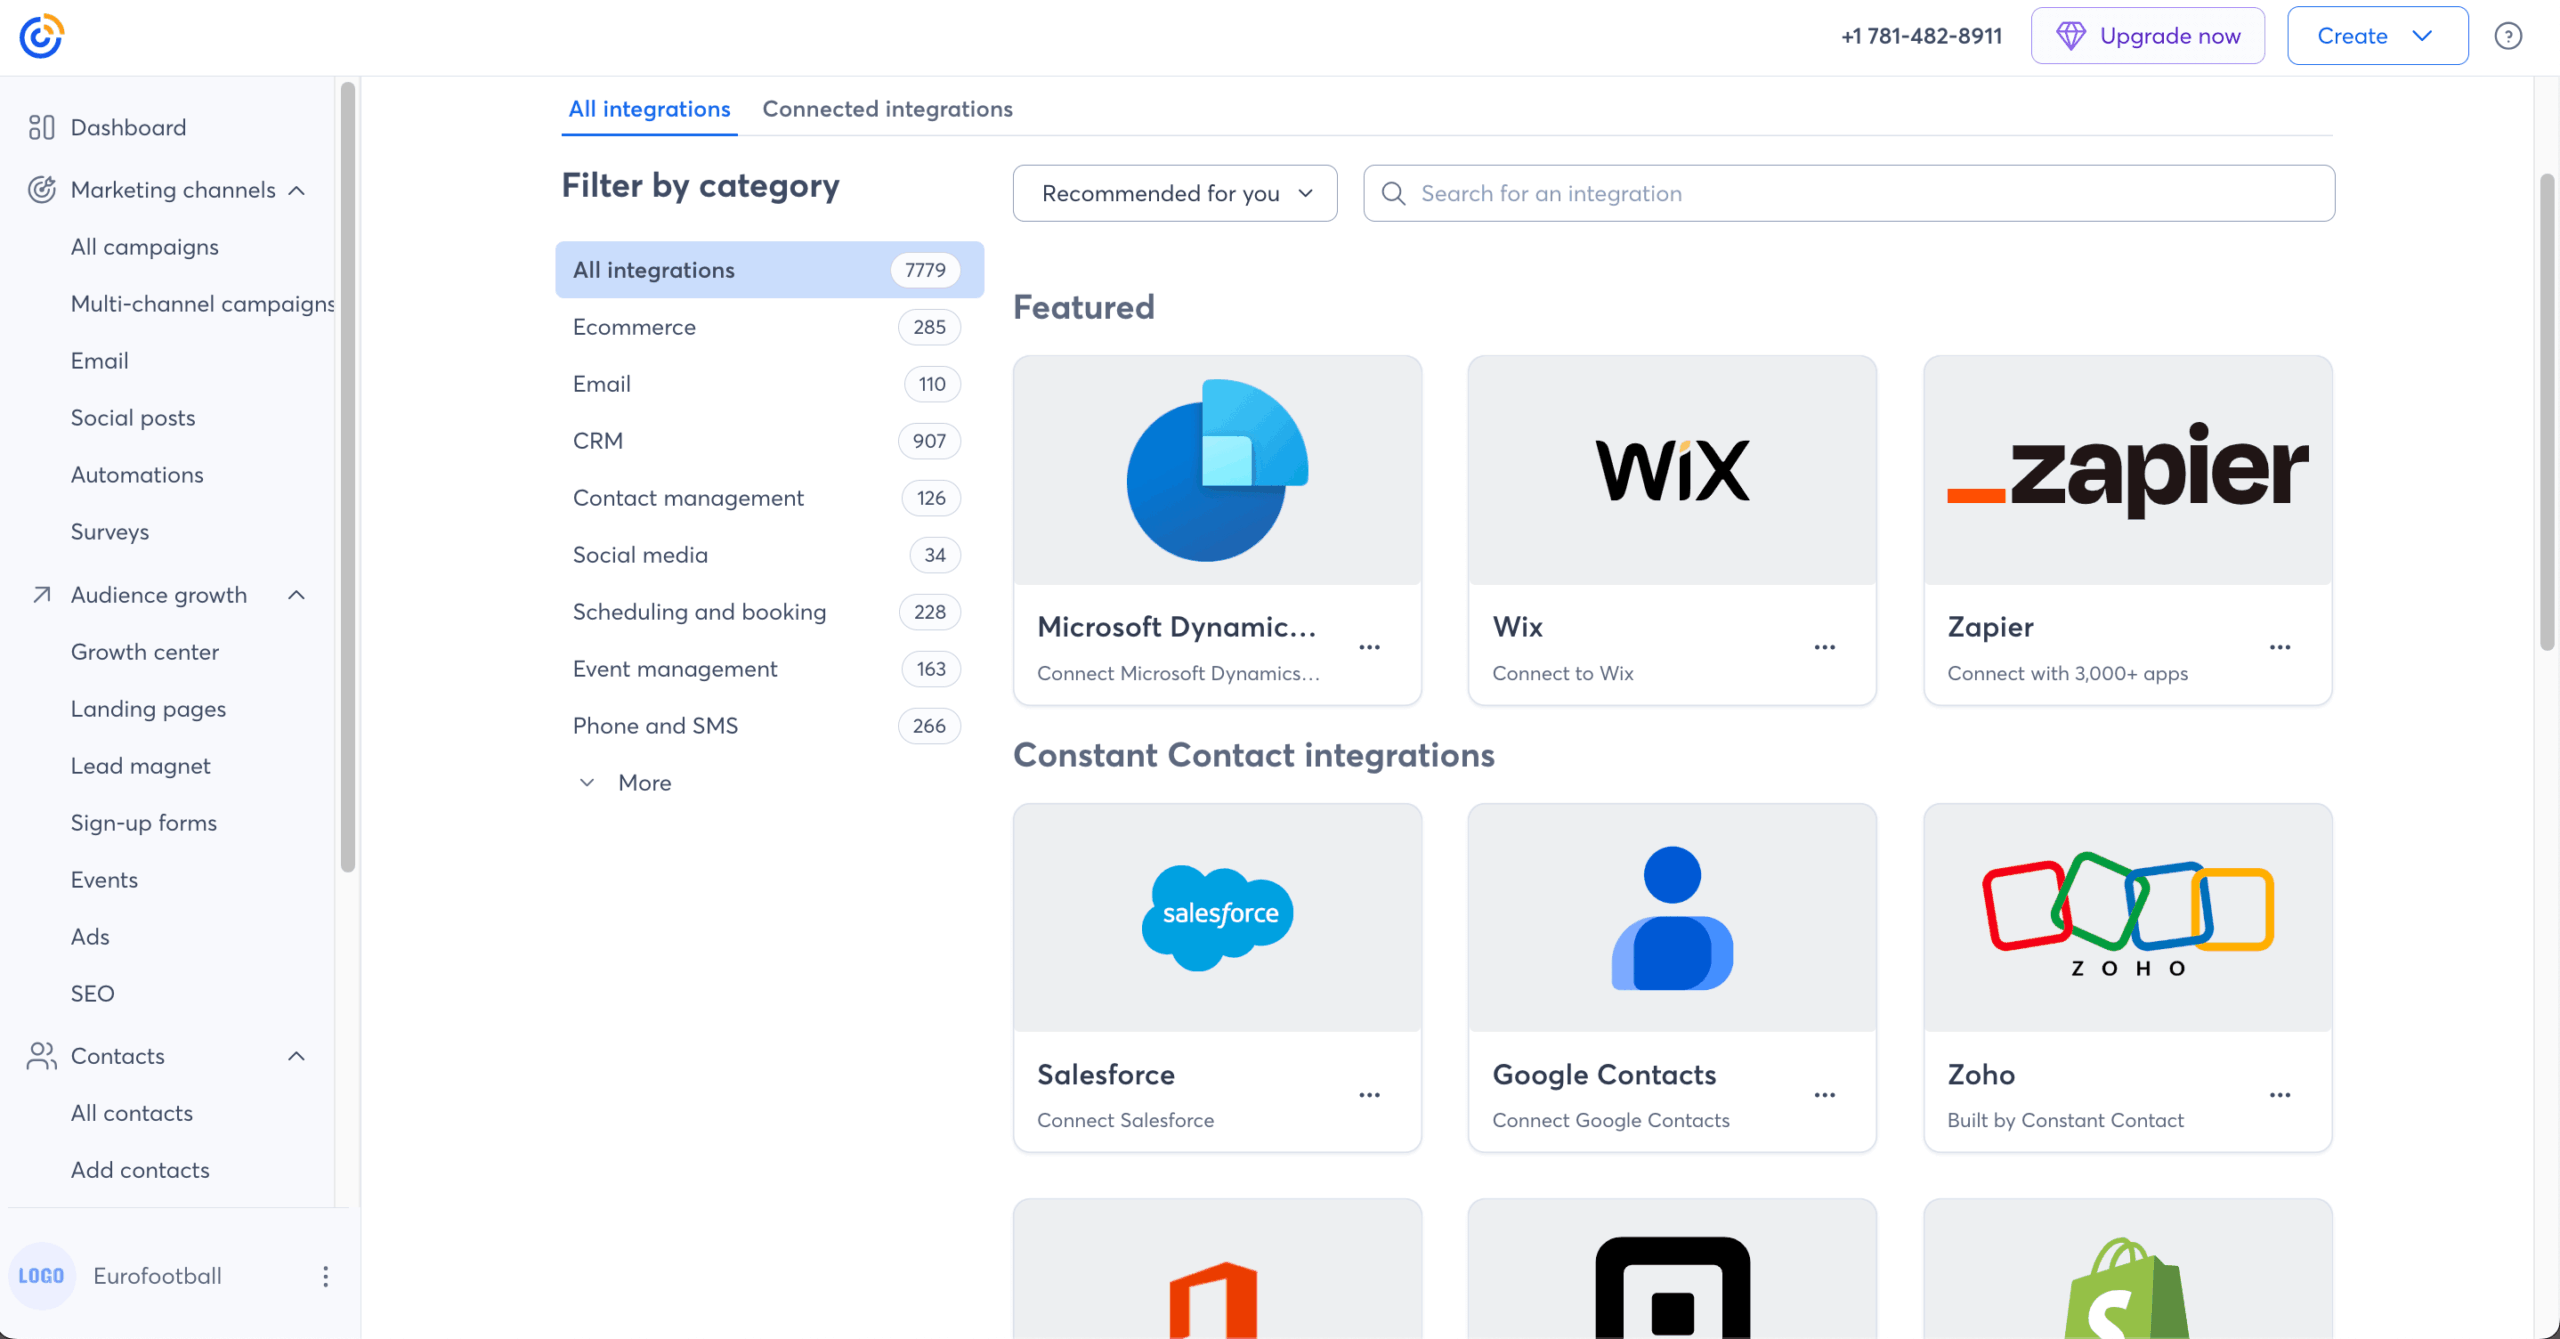The image size is (2560, 1339).
Task: Open Microsoft Dynamics card options menu
Action: pos(1369,647)
